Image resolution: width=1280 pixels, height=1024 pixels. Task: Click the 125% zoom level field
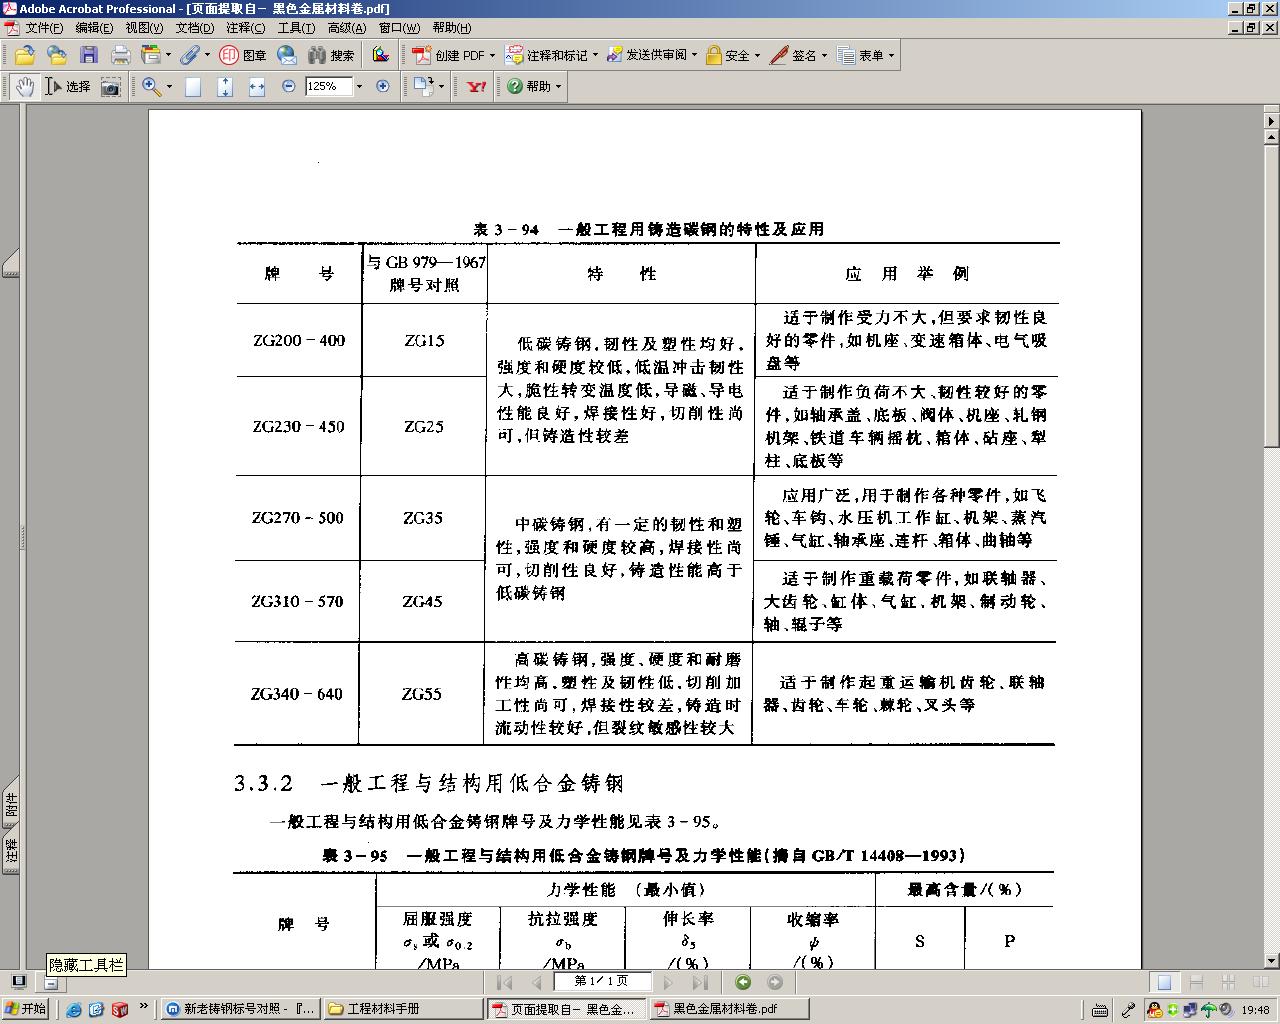click(329, 86)
